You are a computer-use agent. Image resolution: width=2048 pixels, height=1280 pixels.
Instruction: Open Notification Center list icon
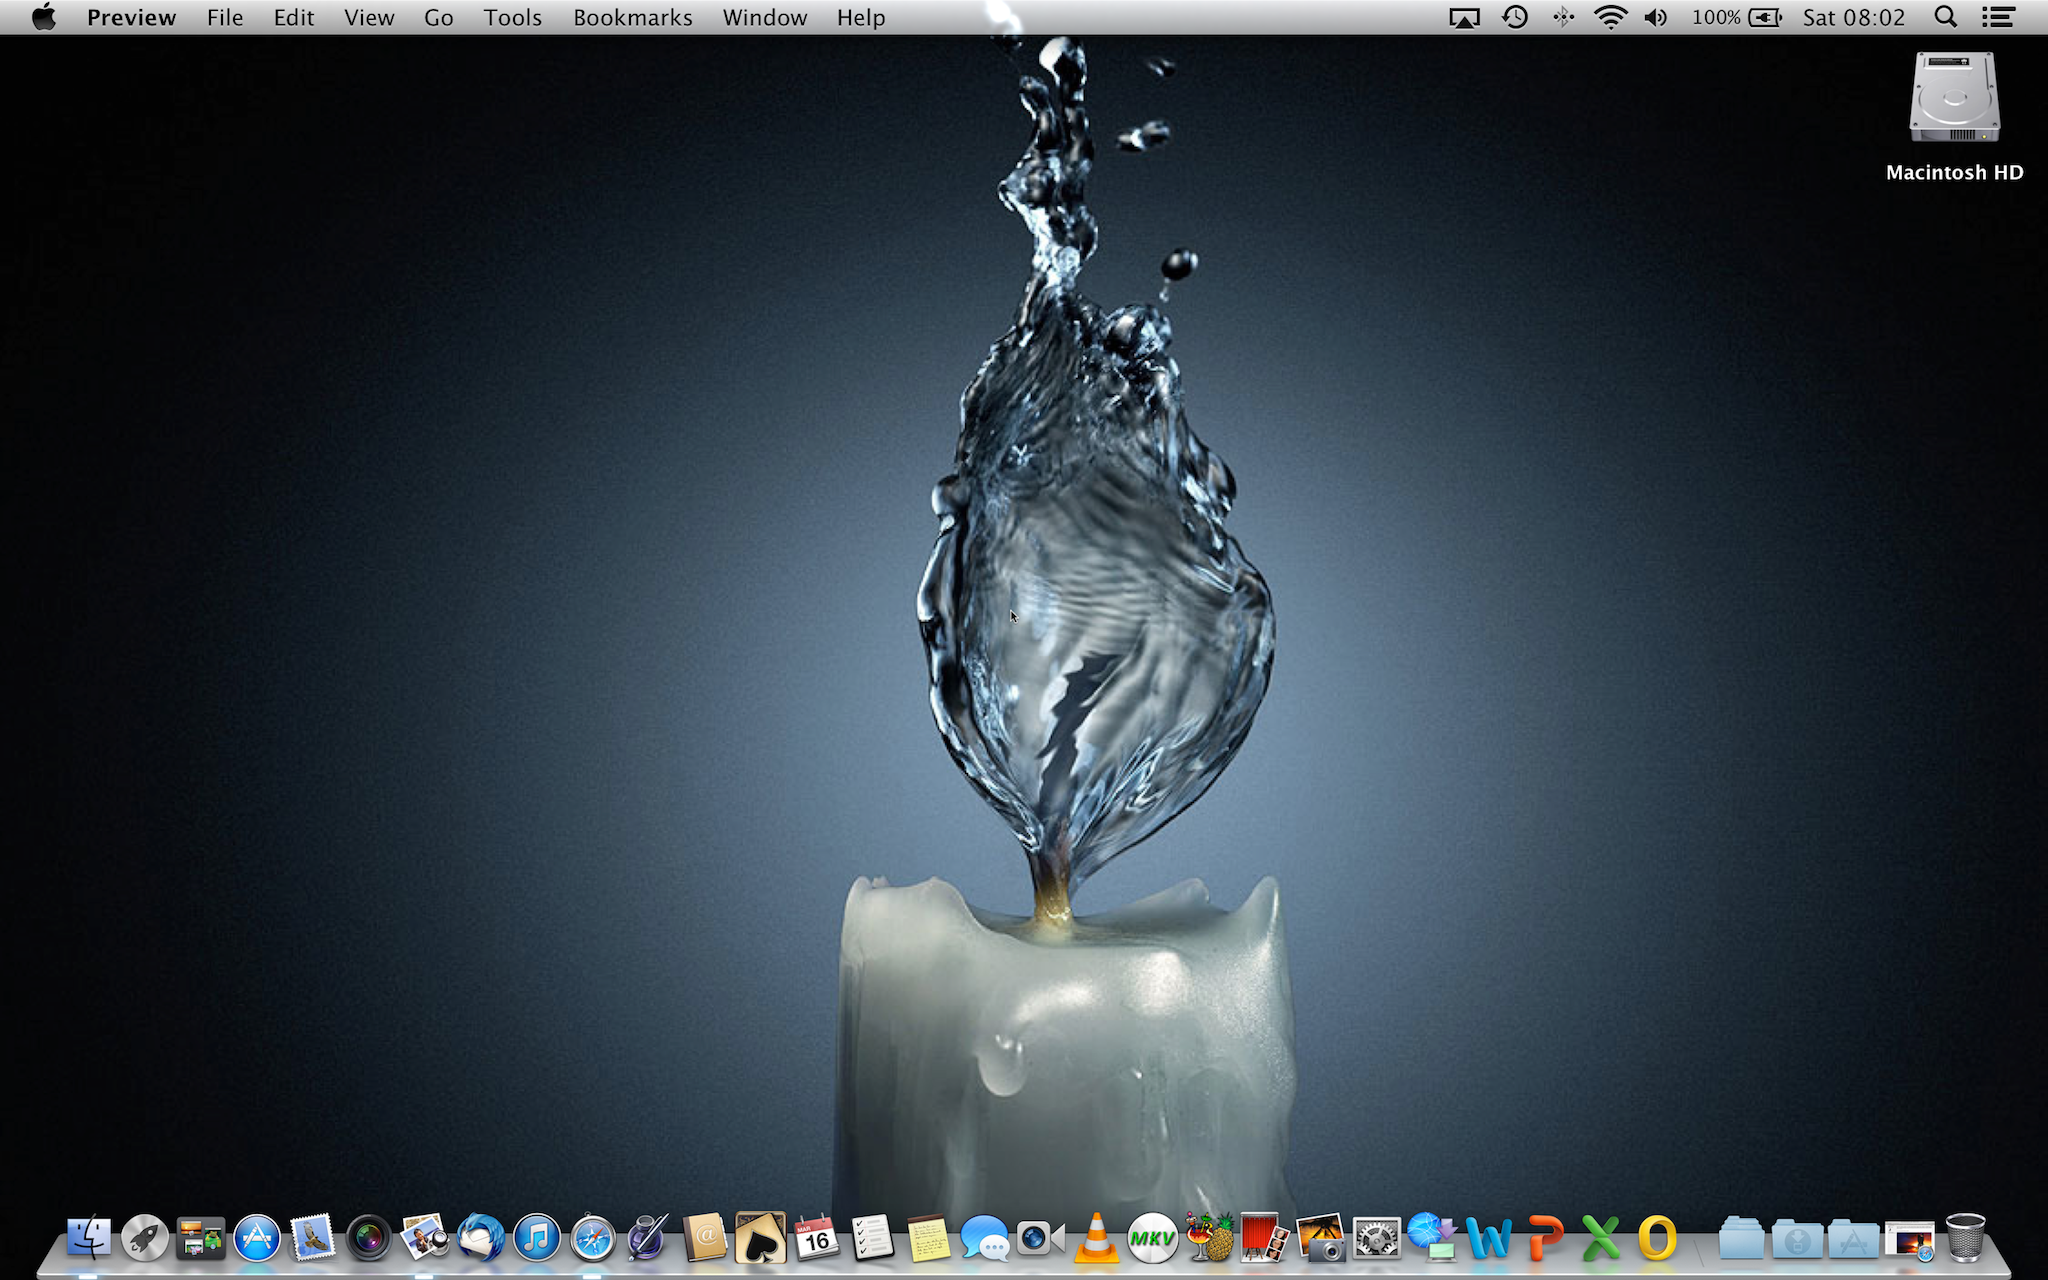(x=1998, y=17)
